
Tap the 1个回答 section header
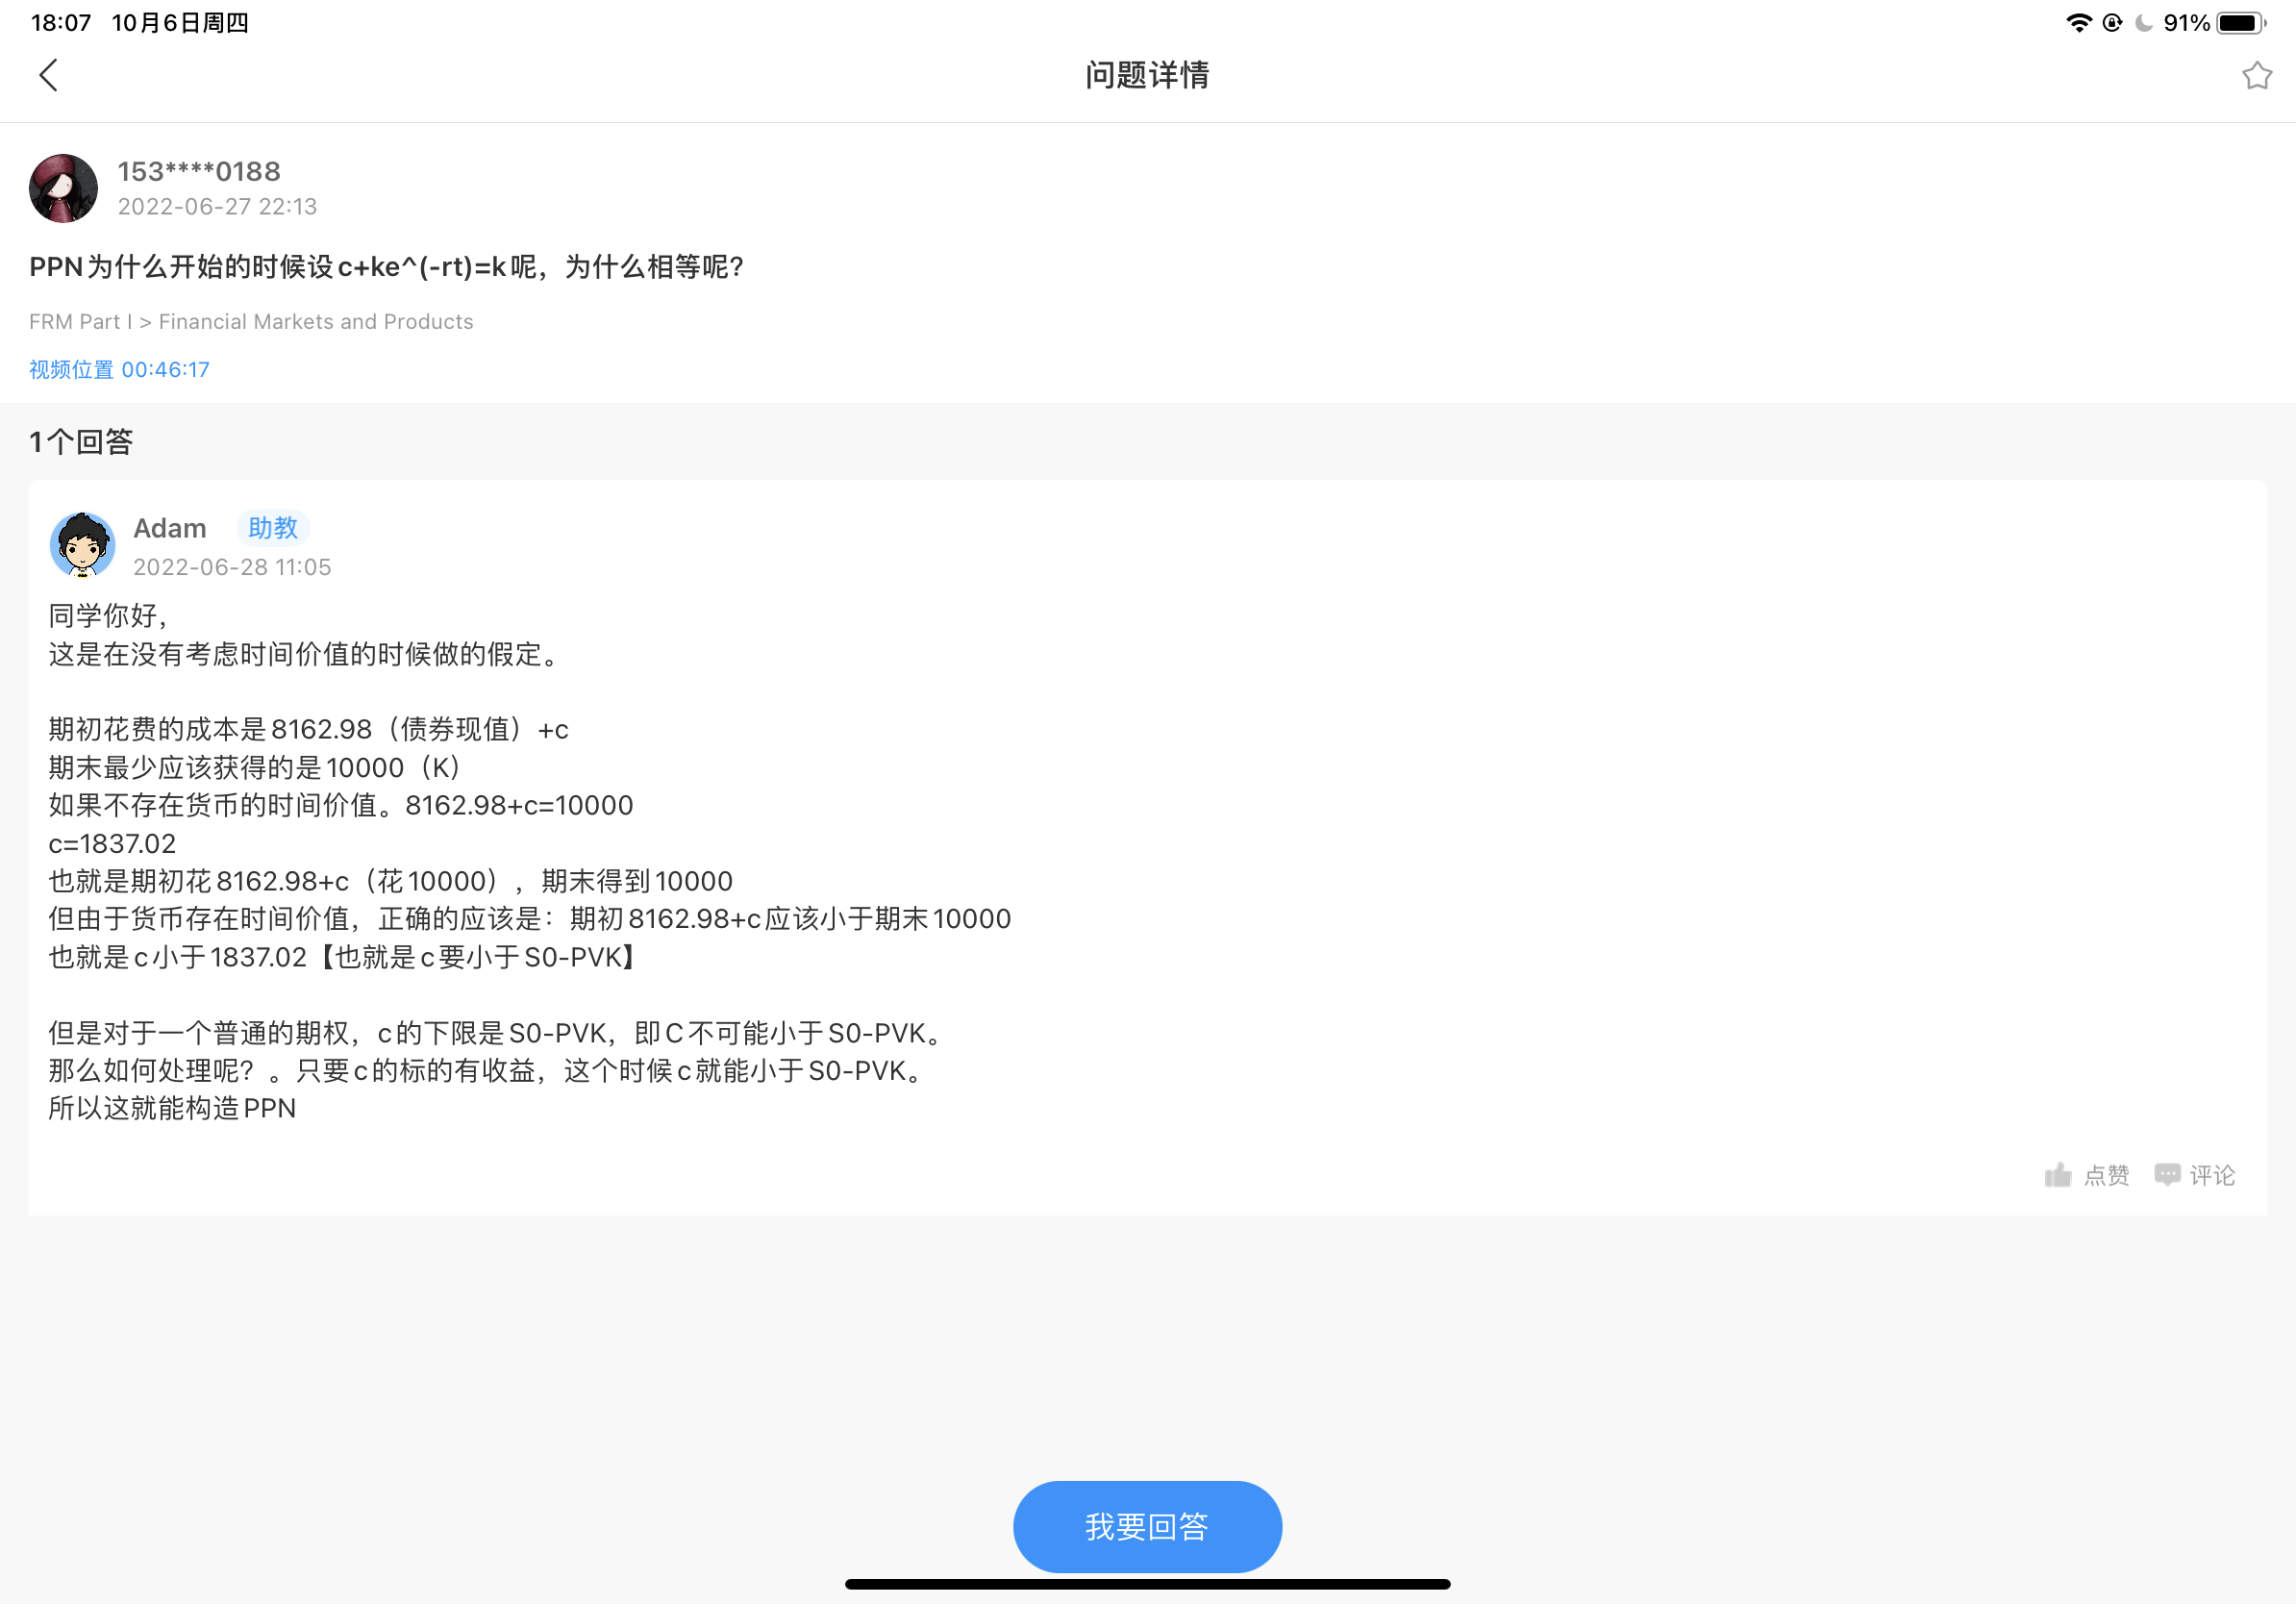point(81,442)
